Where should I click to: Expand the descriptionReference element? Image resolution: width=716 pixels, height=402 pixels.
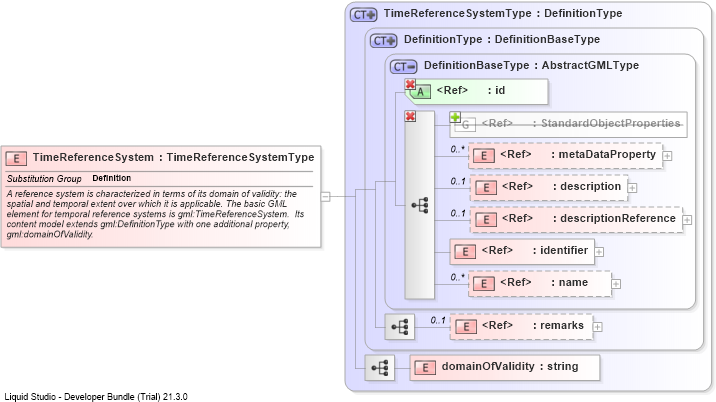point(687,220)
